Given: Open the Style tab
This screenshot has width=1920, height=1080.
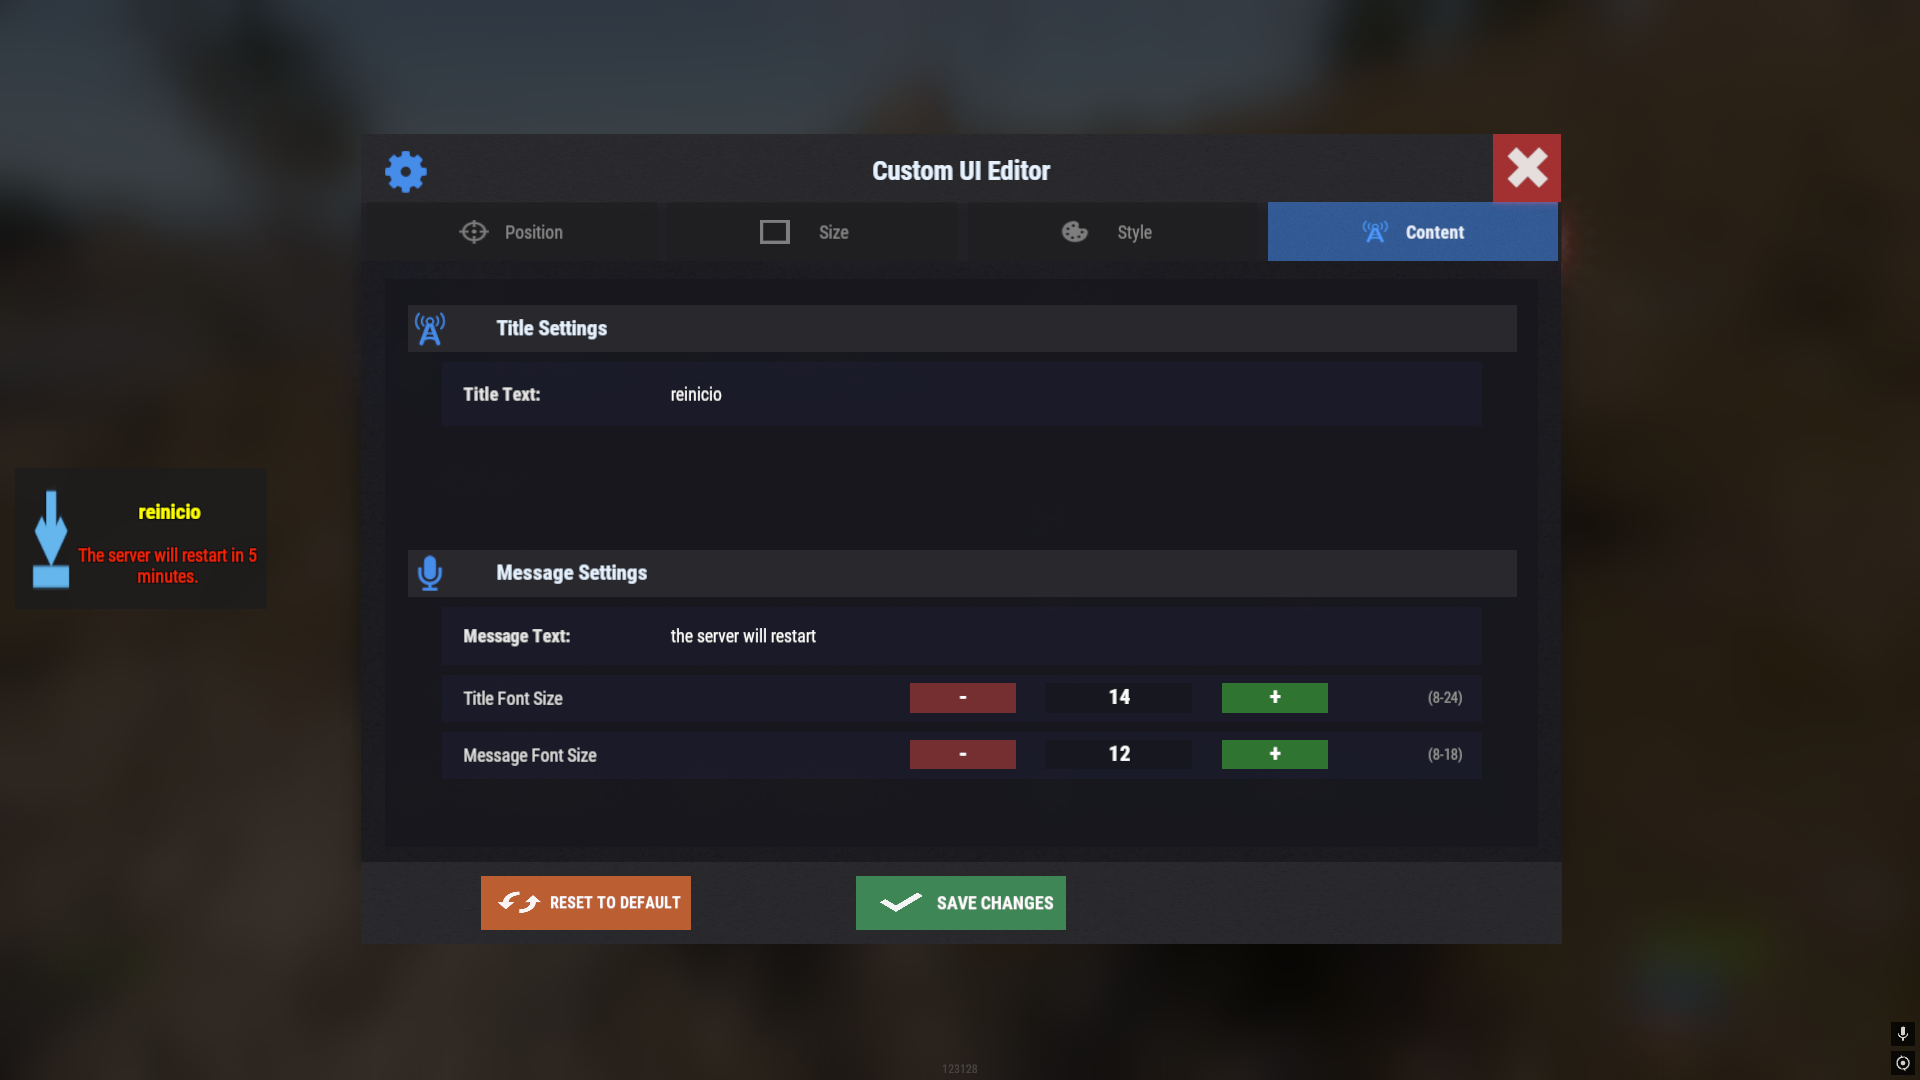Looking at the screenshot, I should tap(1111, 232).
